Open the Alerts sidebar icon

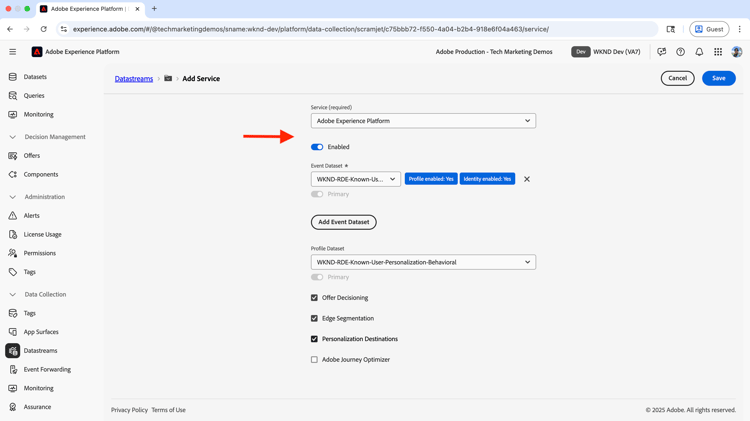(x=13, y=216)
